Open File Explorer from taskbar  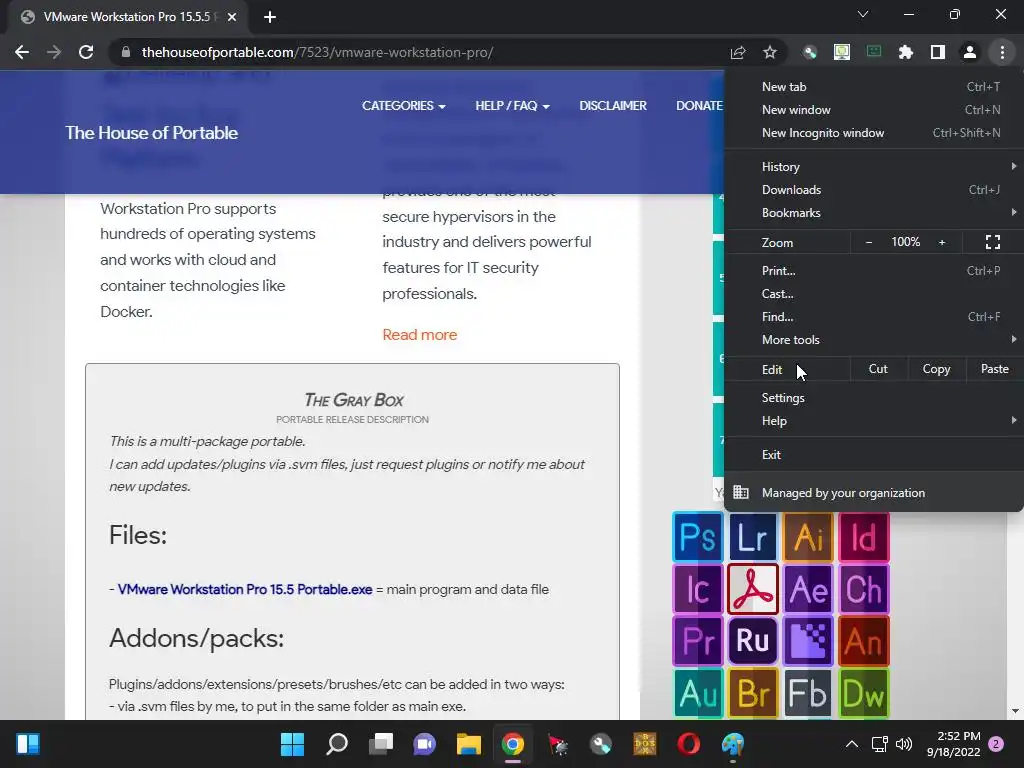(469, 744)
